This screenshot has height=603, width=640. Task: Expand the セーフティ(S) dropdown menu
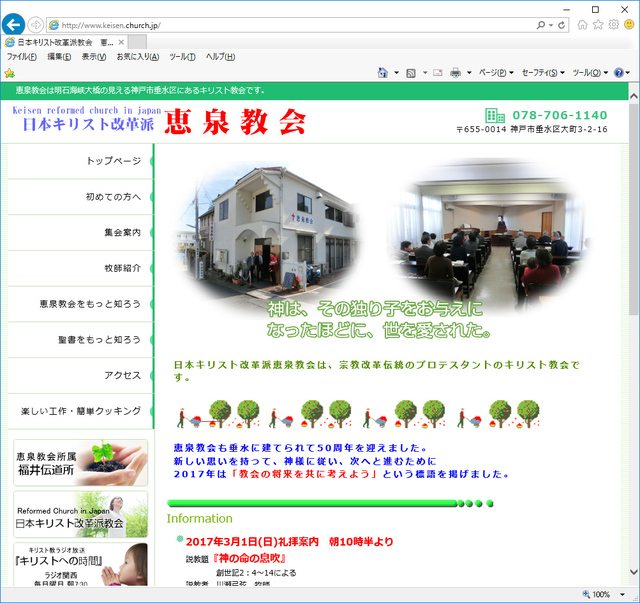click(544, 73)
